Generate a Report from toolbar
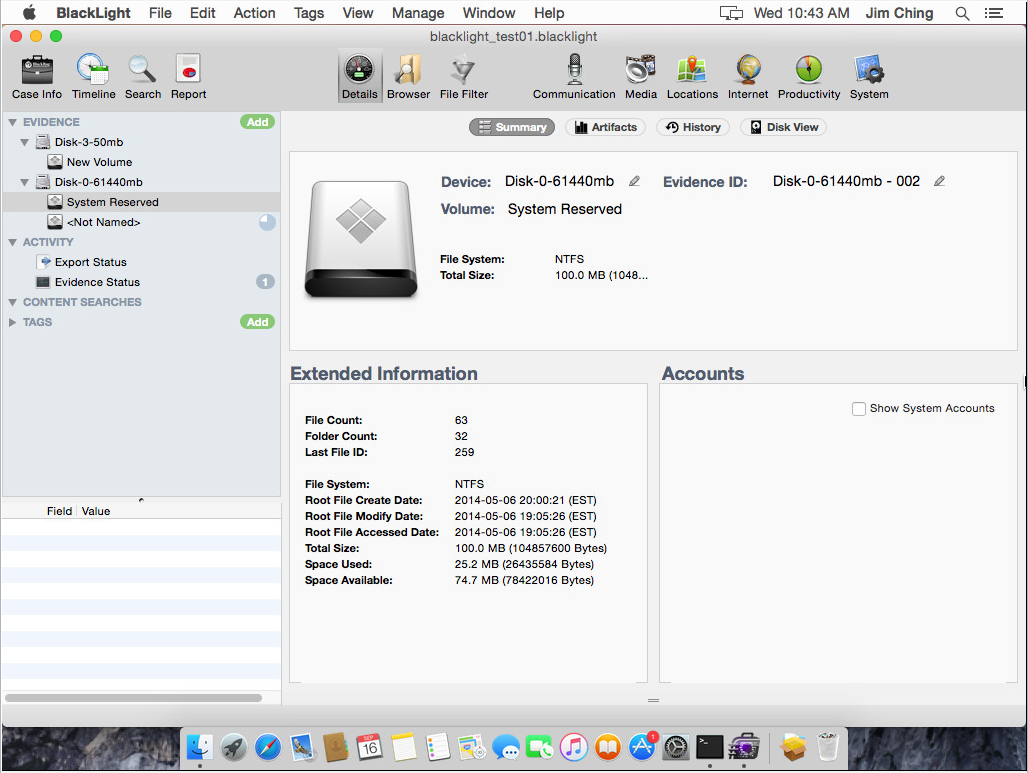 tap(188, 77)
